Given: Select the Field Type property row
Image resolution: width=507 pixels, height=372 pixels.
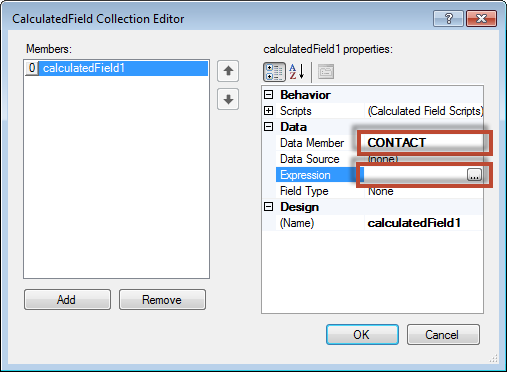Looking at the screenshot, I should click(380, 191).
